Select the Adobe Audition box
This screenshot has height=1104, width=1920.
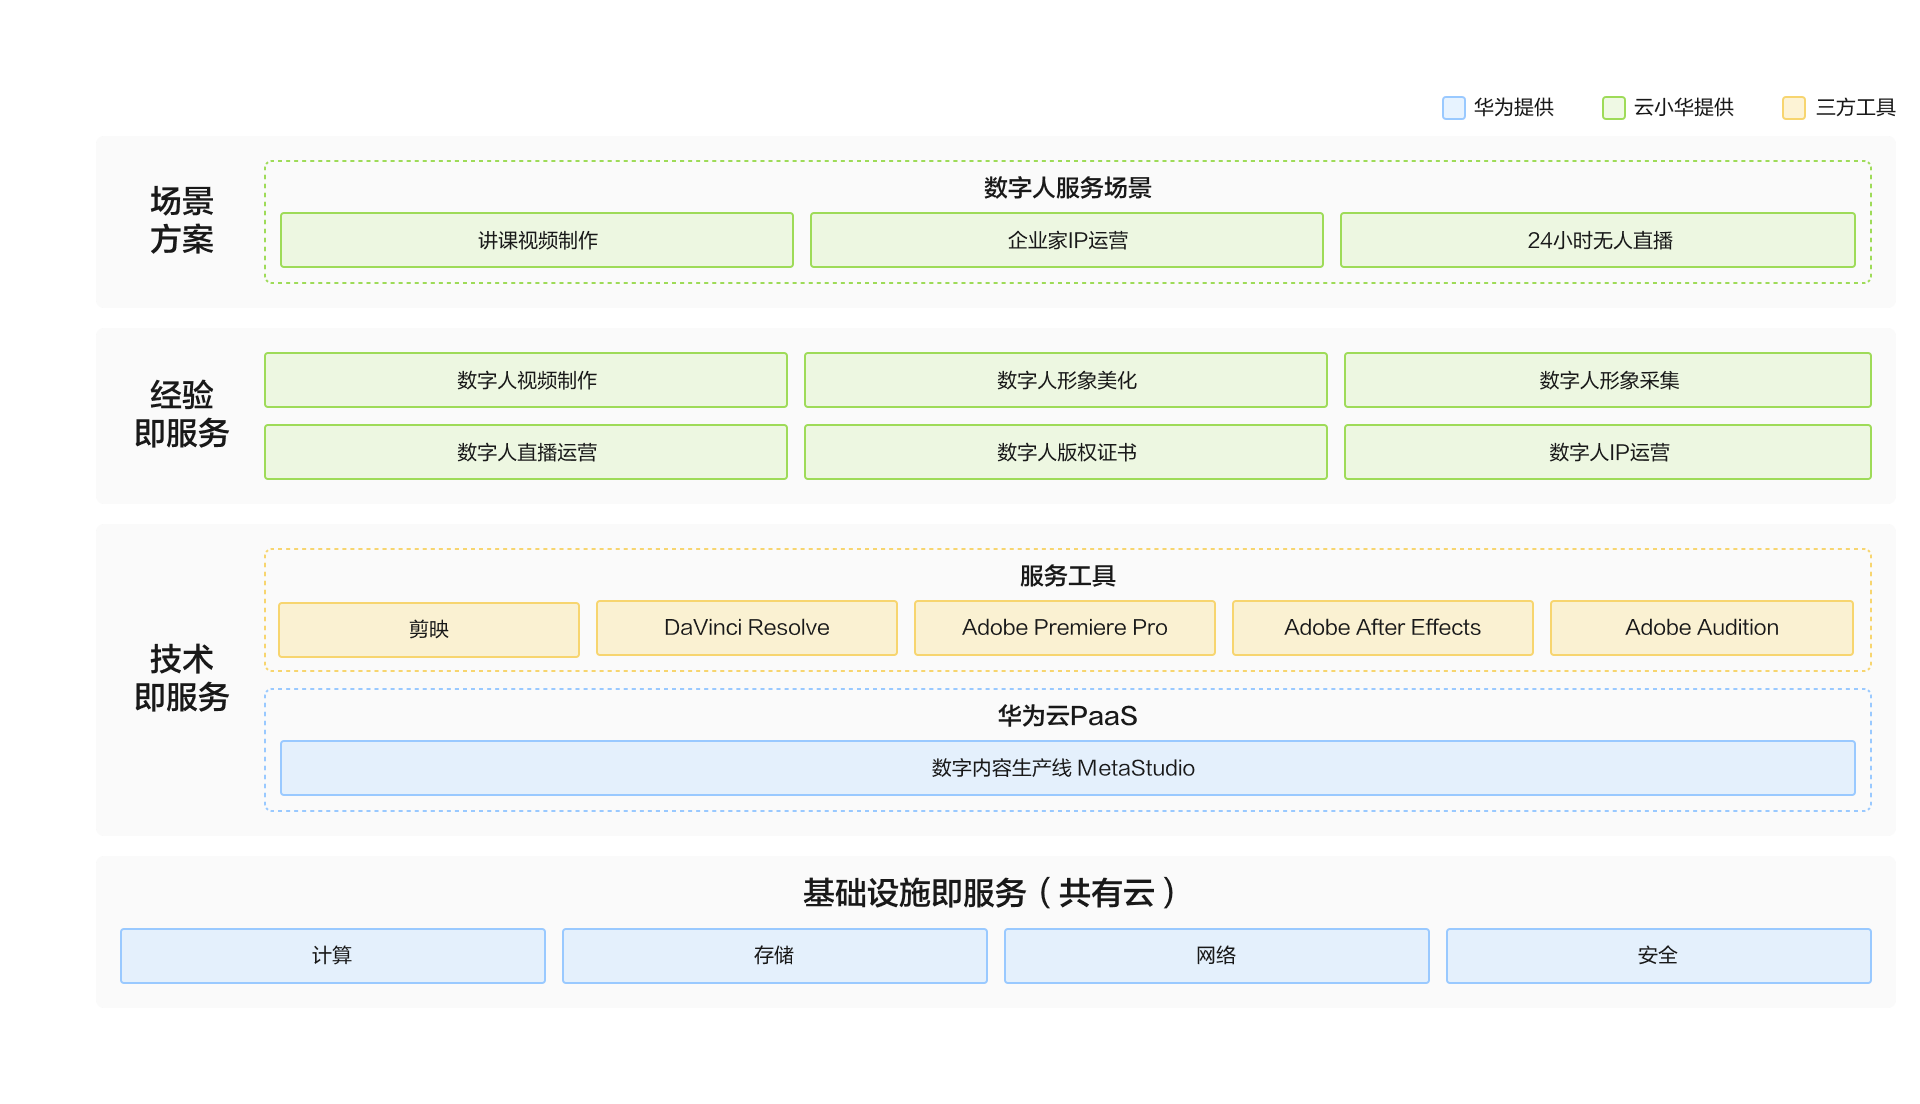coord(1701,628)
